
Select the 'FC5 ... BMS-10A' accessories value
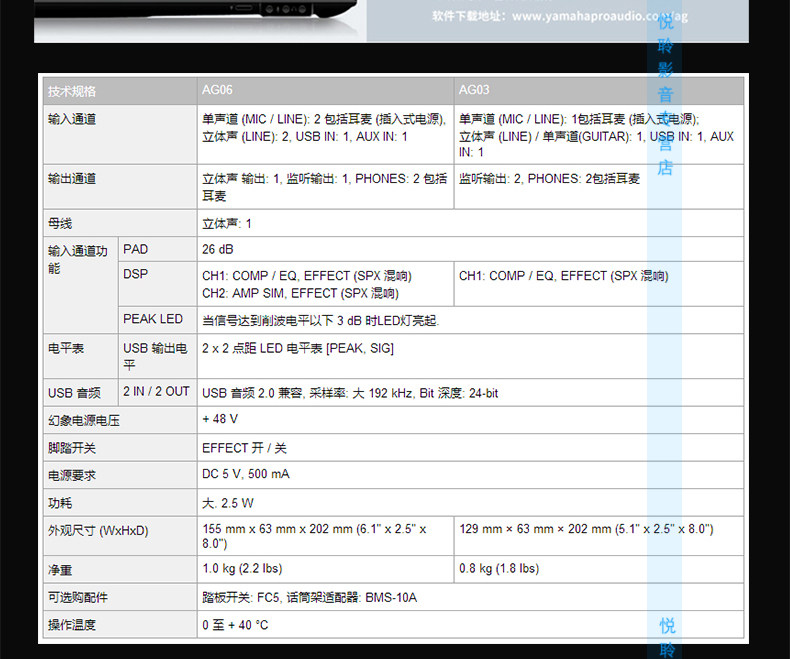[309, 598]
